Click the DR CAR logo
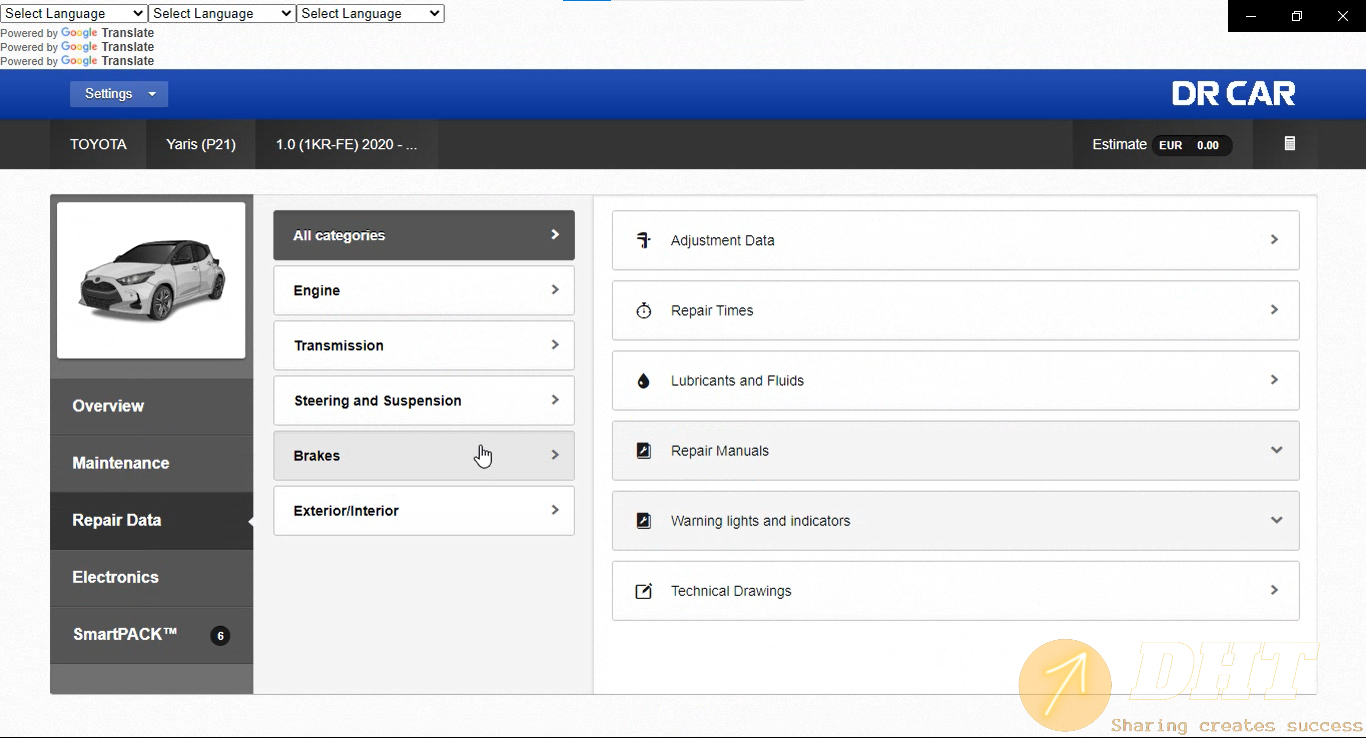This screenshot has height=738, width=1366. click(x=1234, y=94)
